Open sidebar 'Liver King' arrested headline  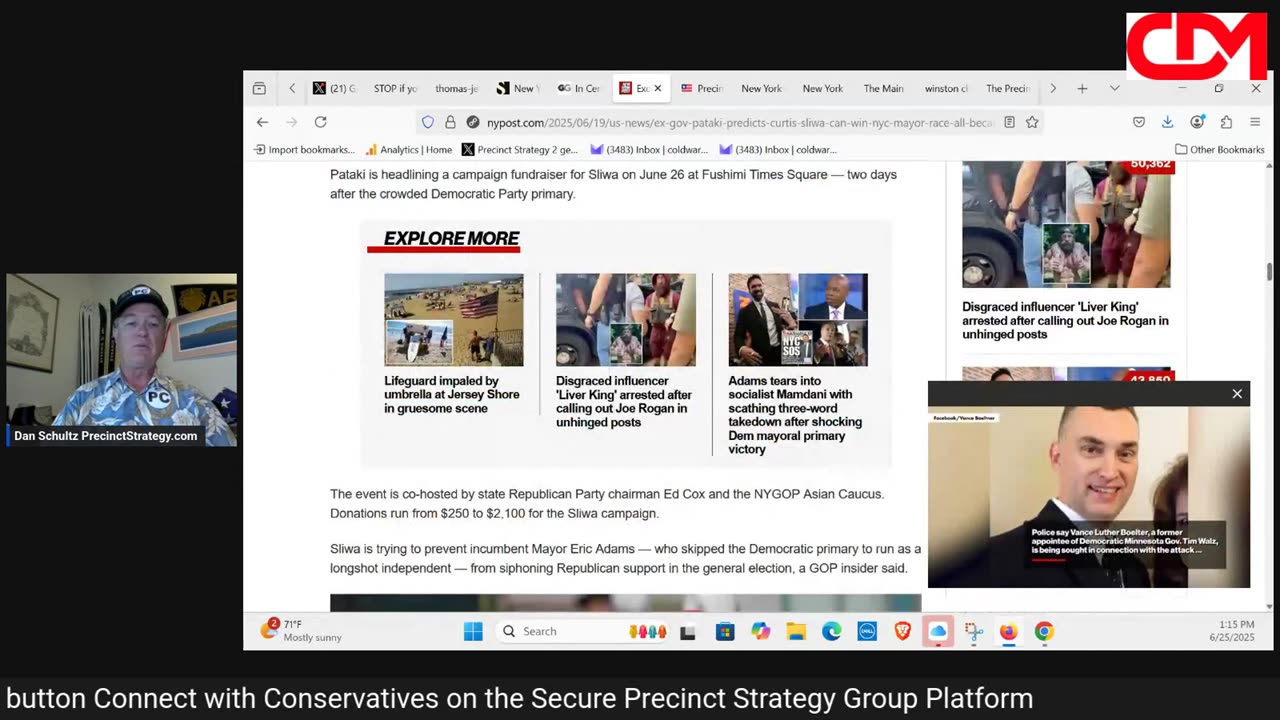1065,321
